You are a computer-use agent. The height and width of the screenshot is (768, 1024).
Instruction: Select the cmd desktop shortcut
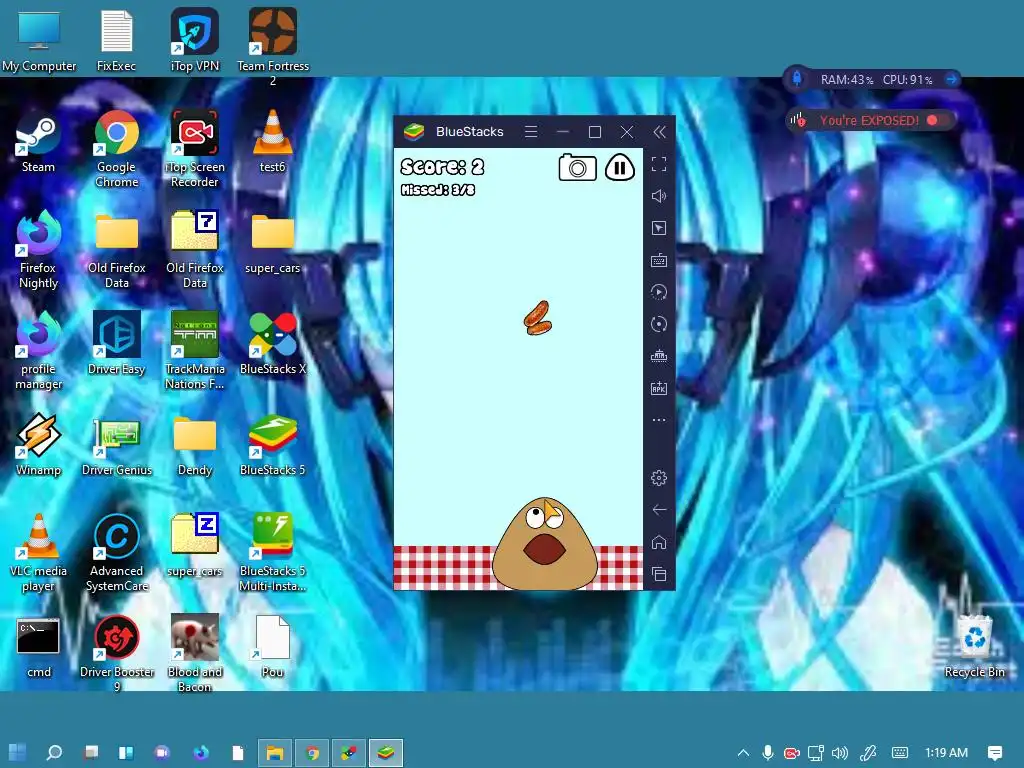39,648
